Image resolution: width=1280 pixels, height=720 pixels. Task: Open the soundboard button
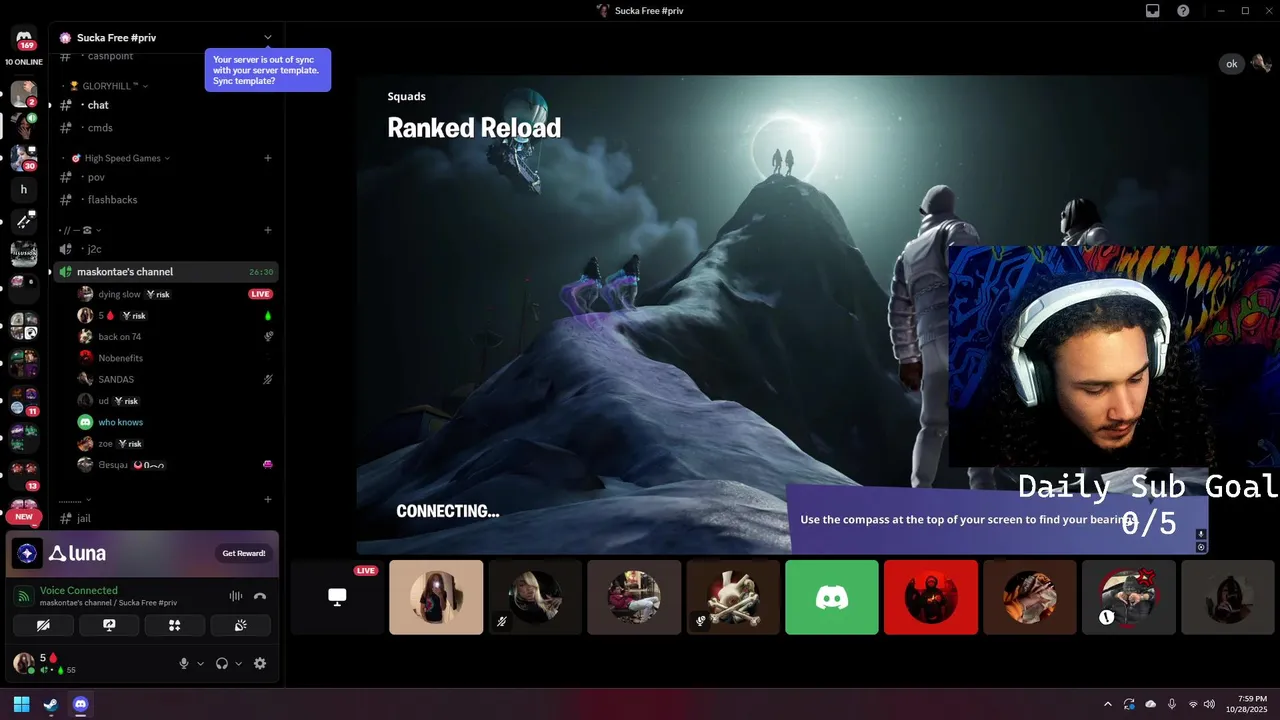coord(240,625)
